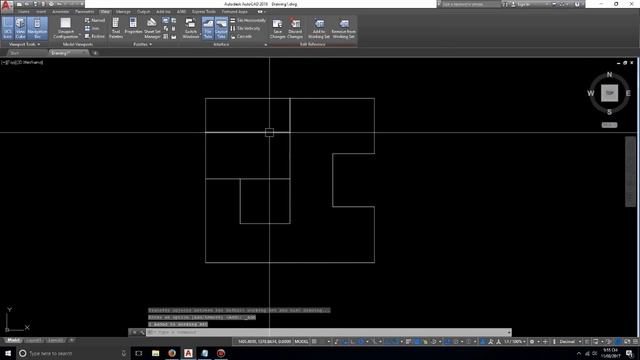Open the Decimal units dropdown
The width and height of the screenshot is (640, 360).
coord(570,342)
